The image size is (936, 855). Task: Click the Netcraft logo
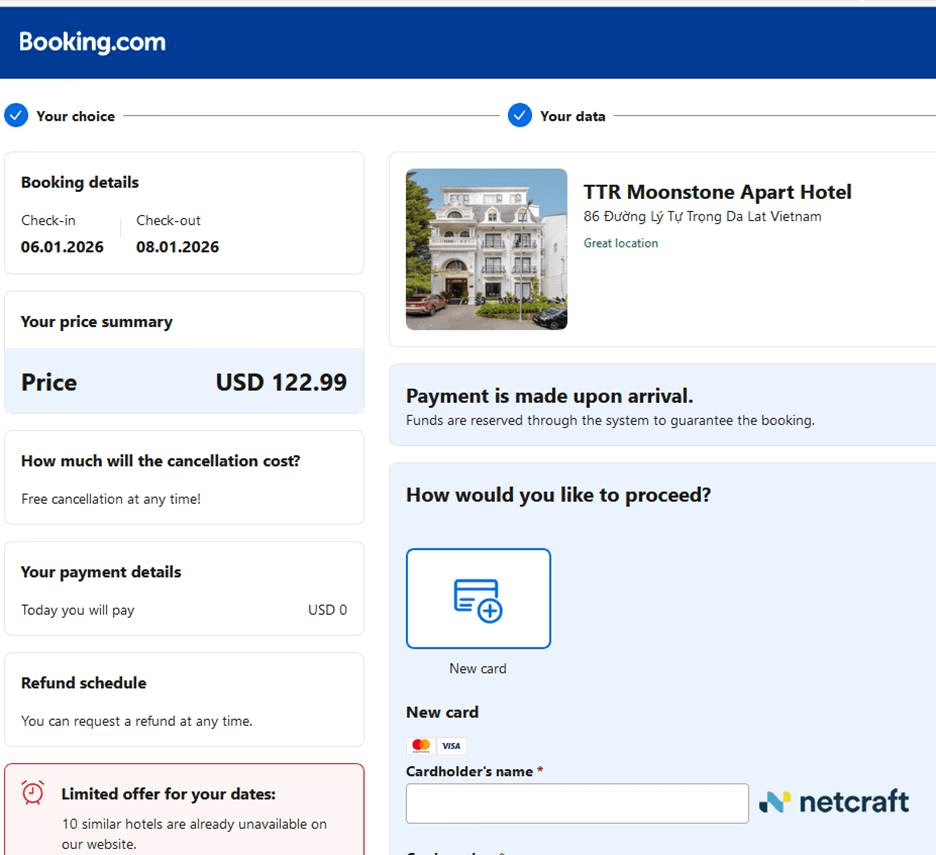click(x=834, y=802)
